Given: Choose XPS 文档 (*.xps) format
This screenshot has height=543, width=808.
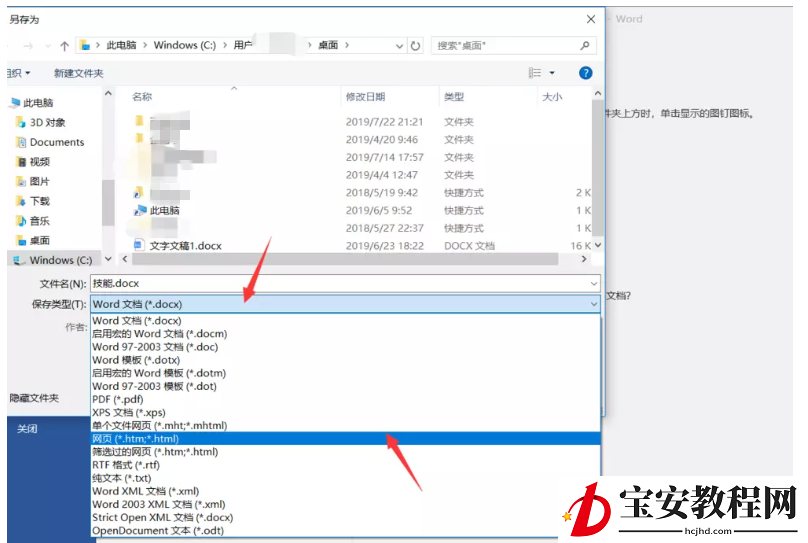Looking at the screenshot, I should 345,413.
